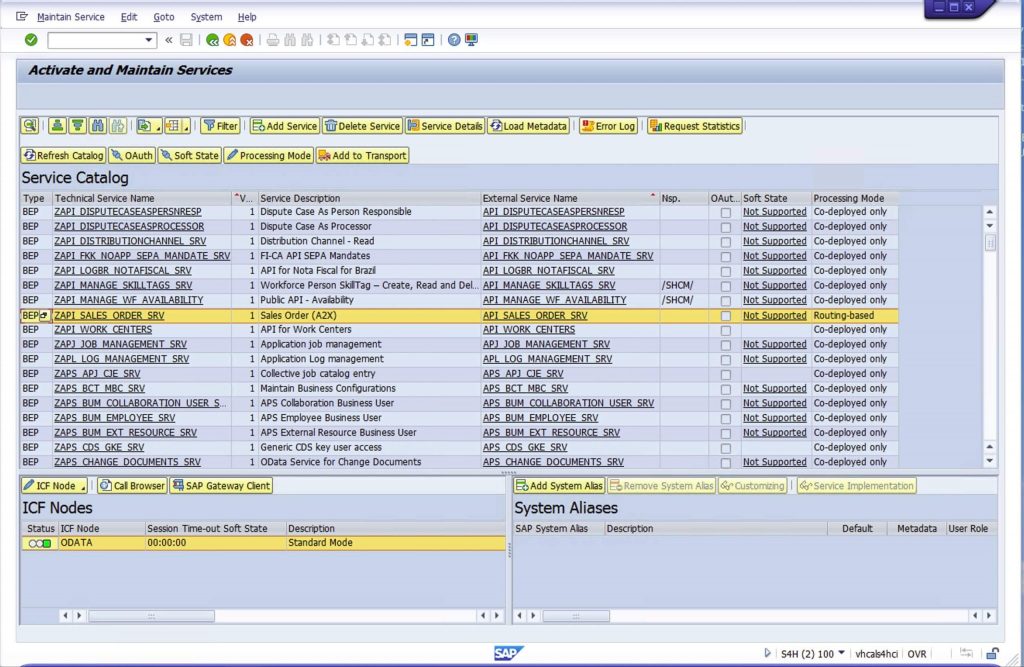The height and width of the screenshot is (667, 1024).
Task: Toggle the OAuth checkbox for ZAPI_SALES_ORDER_SRV
Action: pos(726,315)
